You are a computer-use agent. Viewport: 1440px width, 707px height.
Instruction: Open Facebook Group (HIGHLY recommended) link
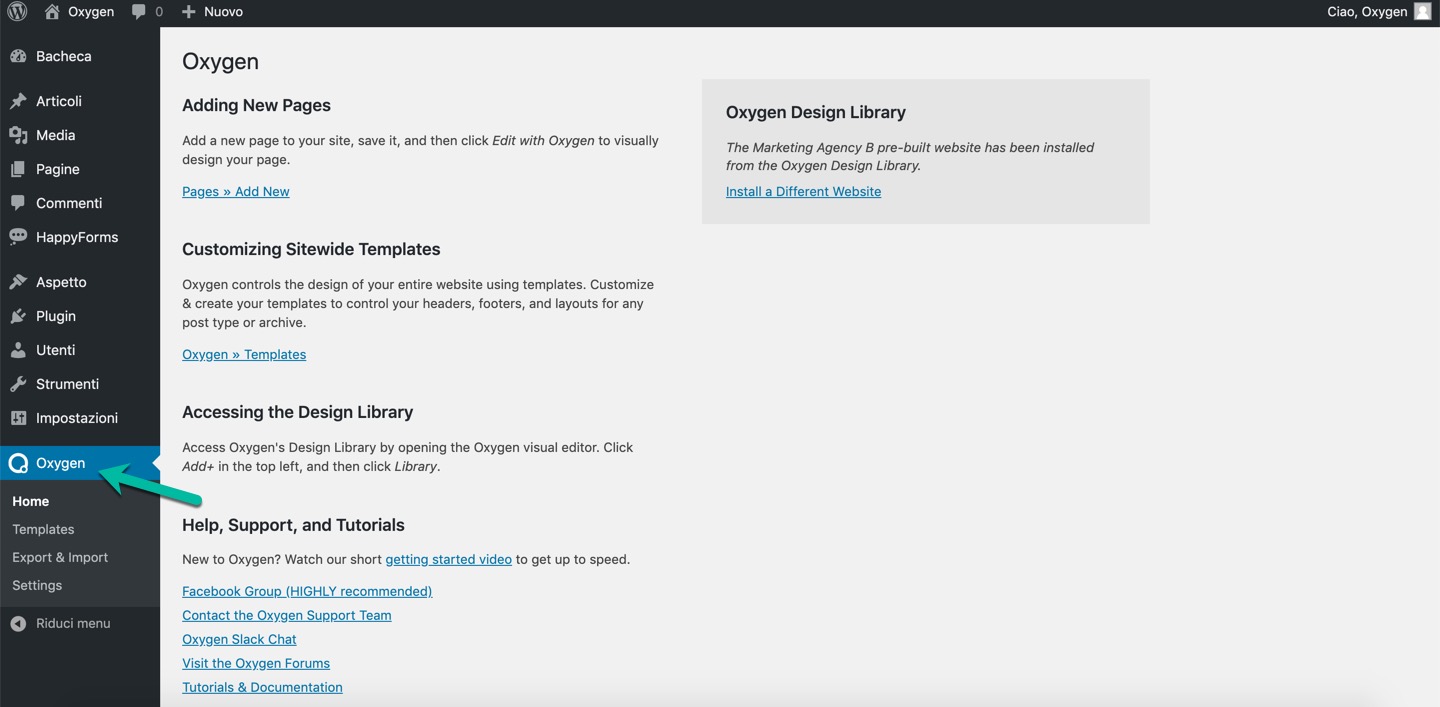coord(307,591)
